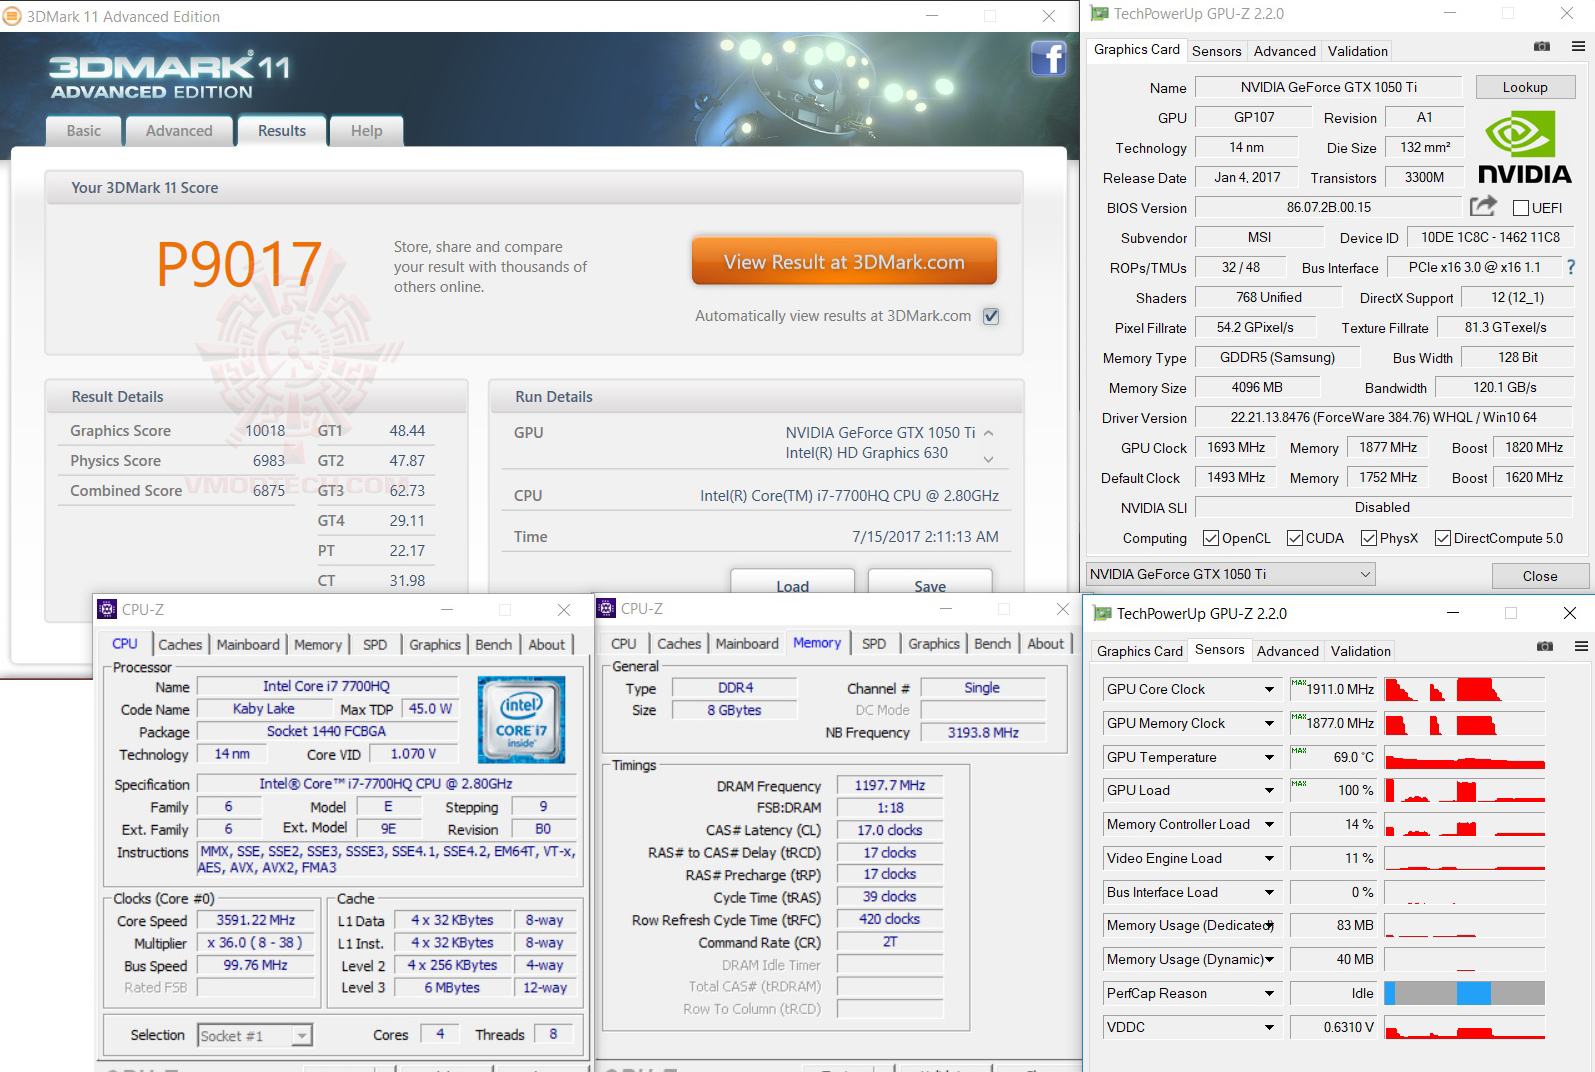
Task: Click the PerfCap Reason colored bar graph
Action: [1465, 993]
